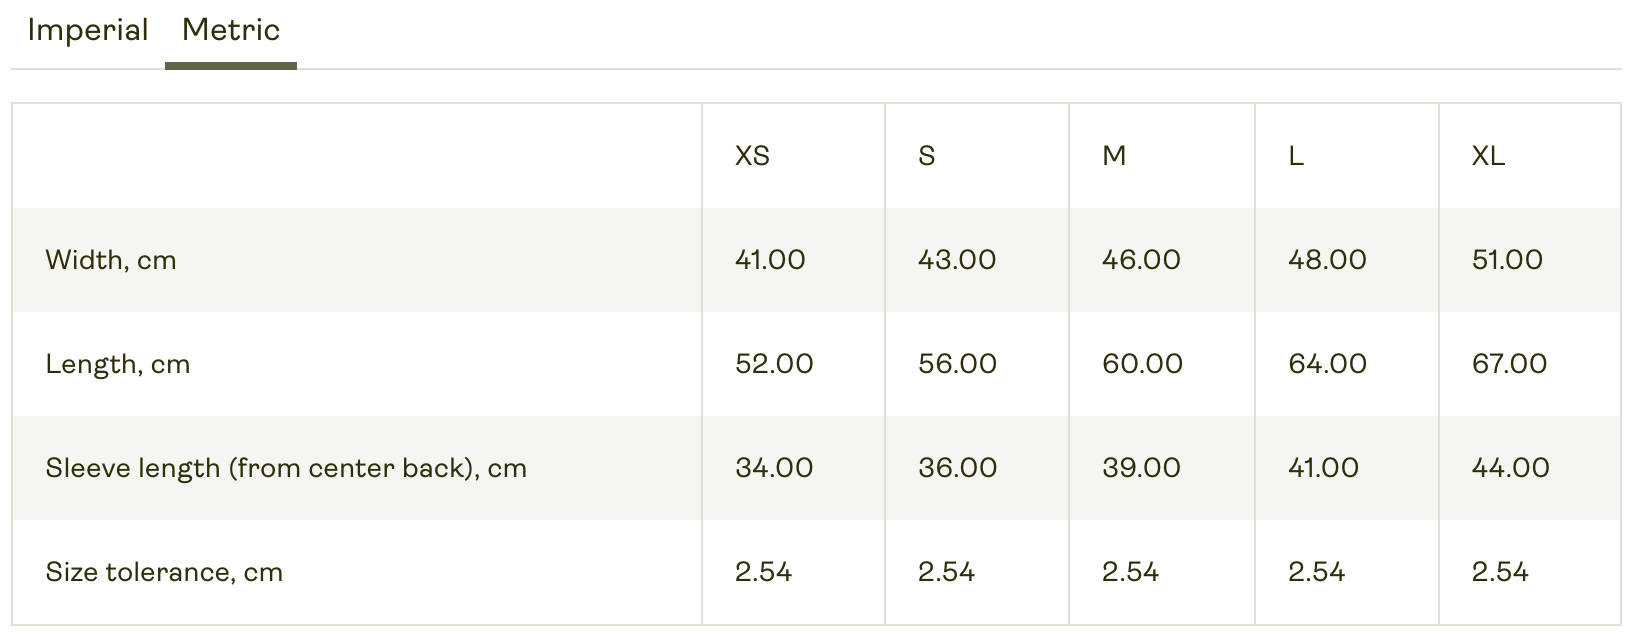
Task: Switch to the Imperial tab
Action: [x=88, y=31]
